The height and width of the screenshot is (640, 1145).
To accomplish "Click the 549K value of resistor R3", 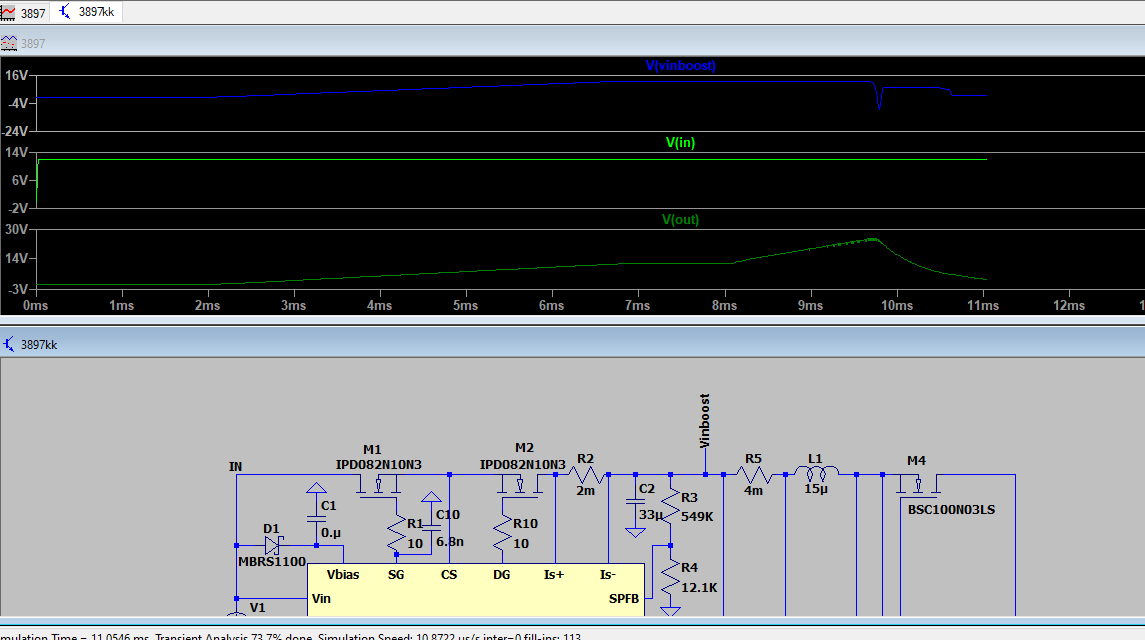I will pyautogui.click(x=697, y=516).
